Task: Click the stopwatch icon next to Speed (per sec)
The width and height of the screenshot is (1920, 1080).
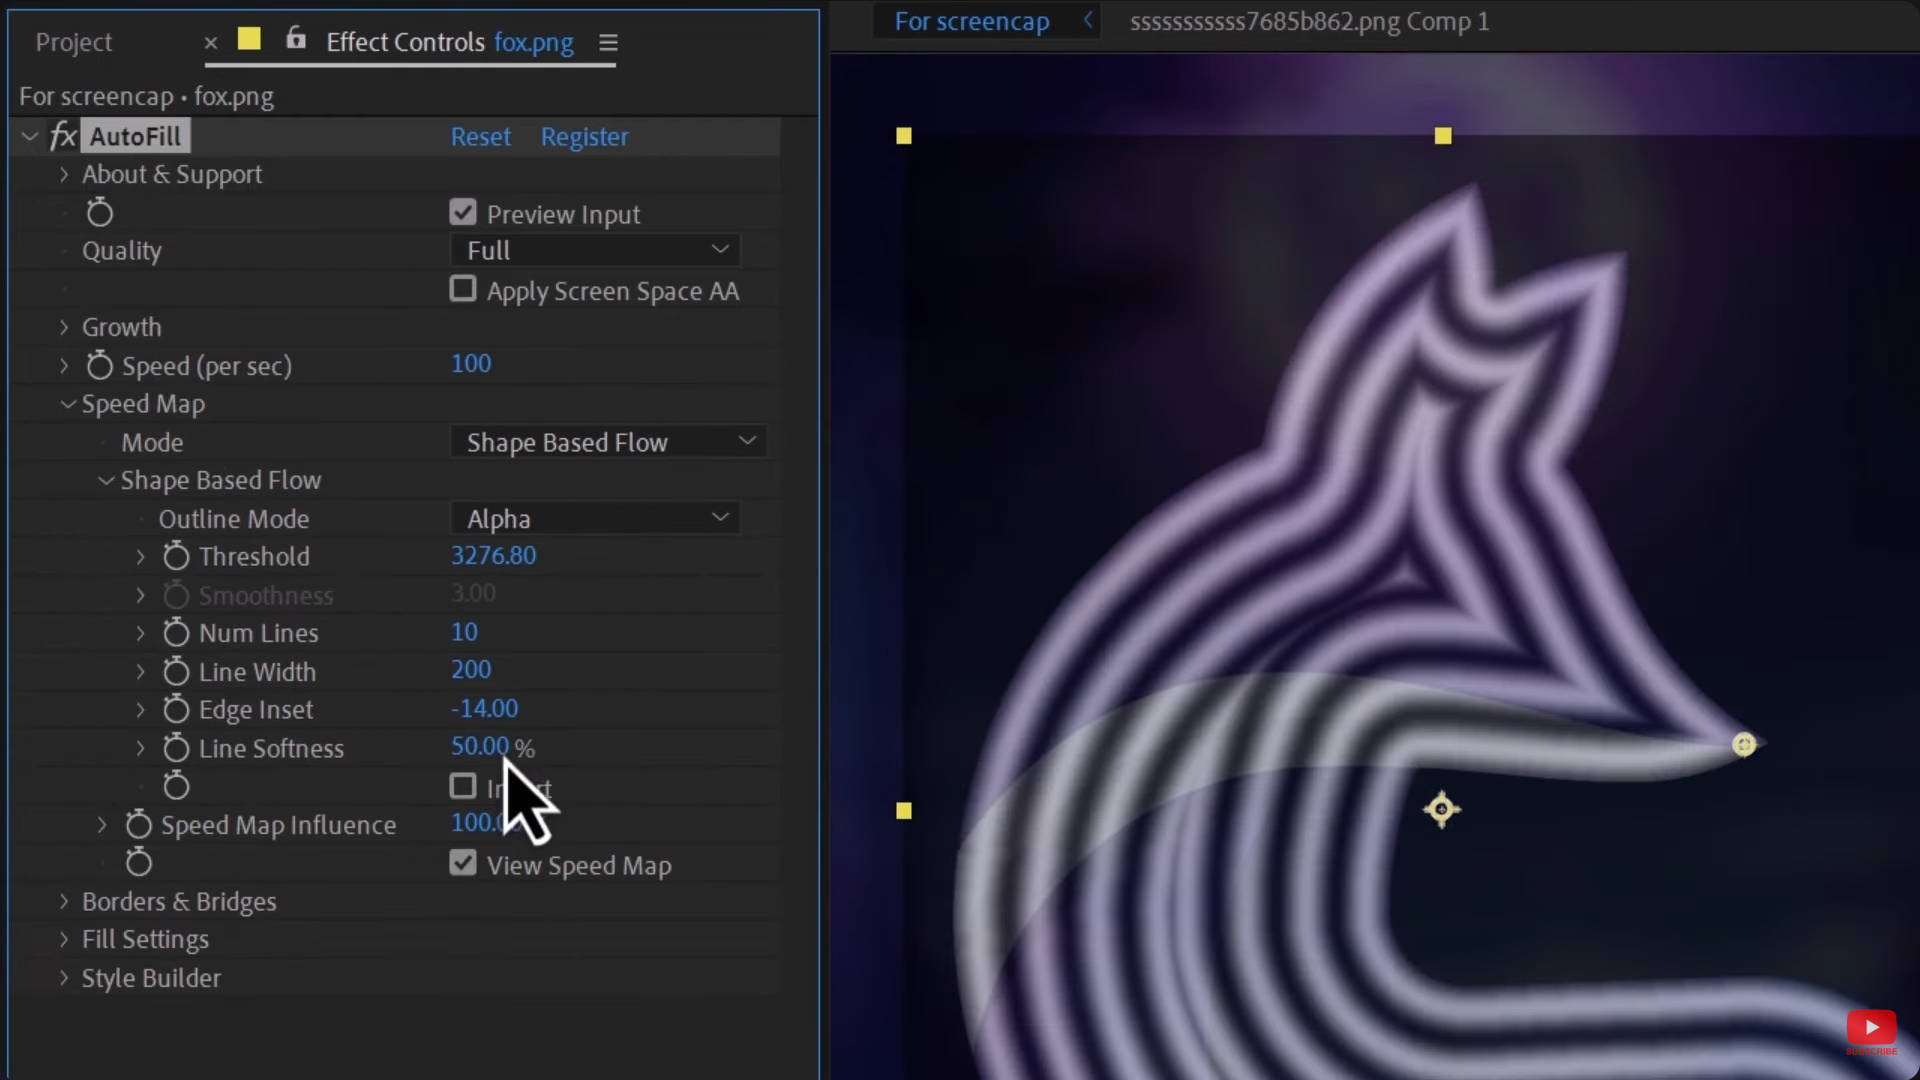Action: (x=98, y=366)
